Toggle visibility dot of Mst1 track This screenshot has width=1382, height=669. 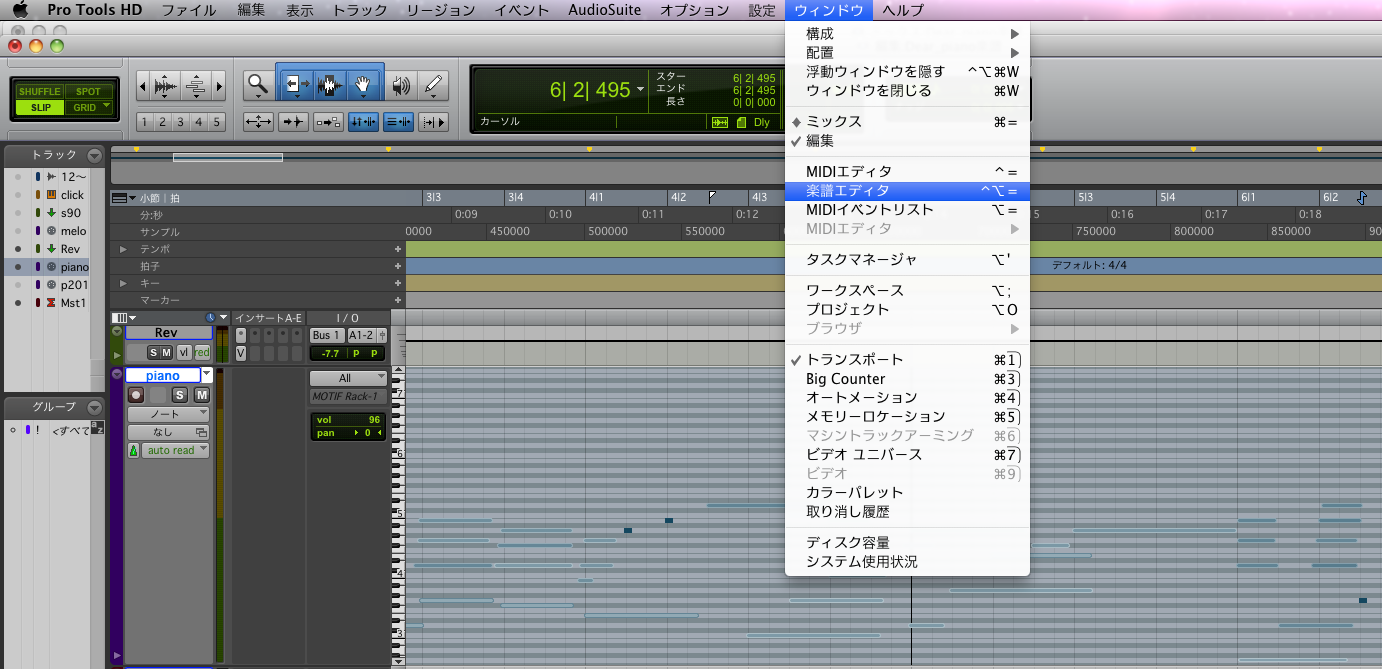pyautogui.click(x=18, y=302)
